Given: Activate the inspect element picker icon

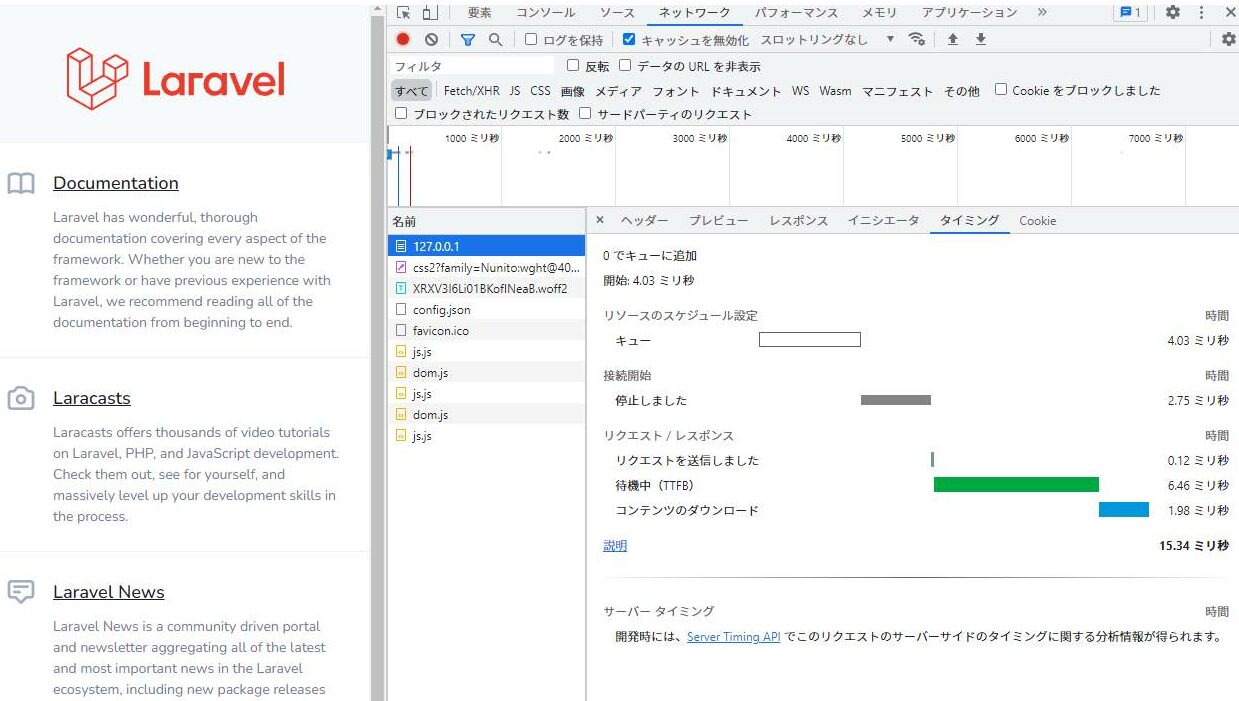Looking at the screenshot, I should coord(404,13).
